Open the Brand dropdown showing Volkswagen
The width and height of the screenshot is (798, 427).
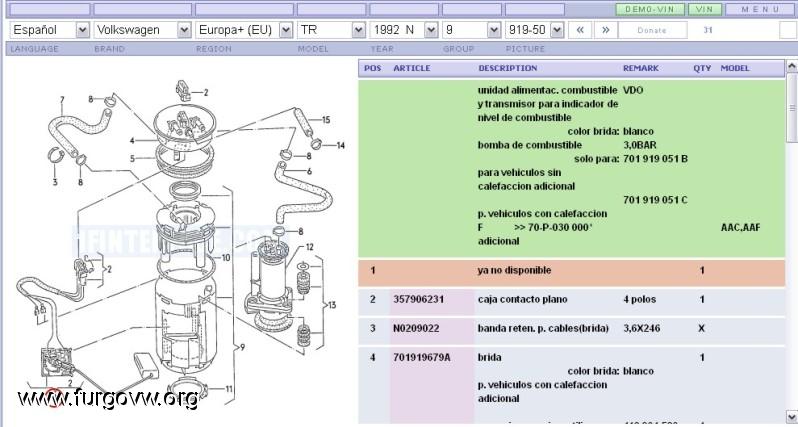(x=142, y=30)
